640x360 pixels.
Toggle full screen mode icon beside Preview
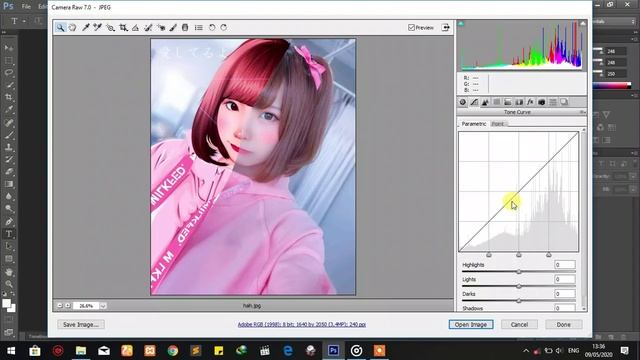point(446,28)
